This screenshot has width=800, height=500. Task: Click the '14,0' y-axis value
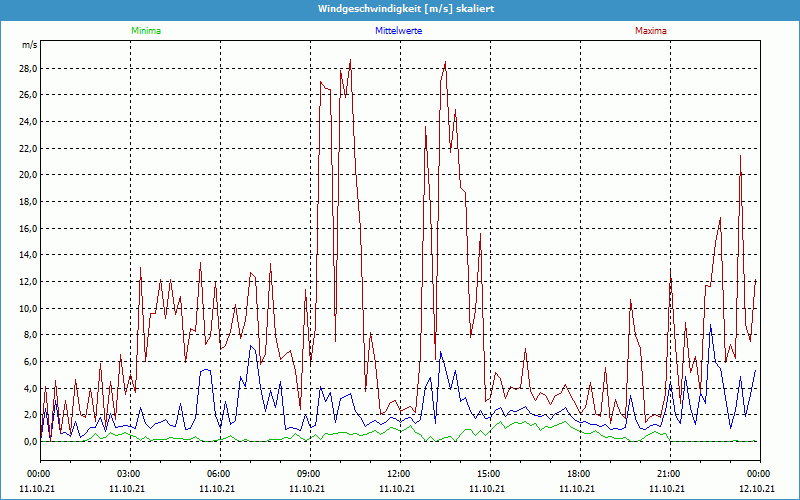(29, 255)
